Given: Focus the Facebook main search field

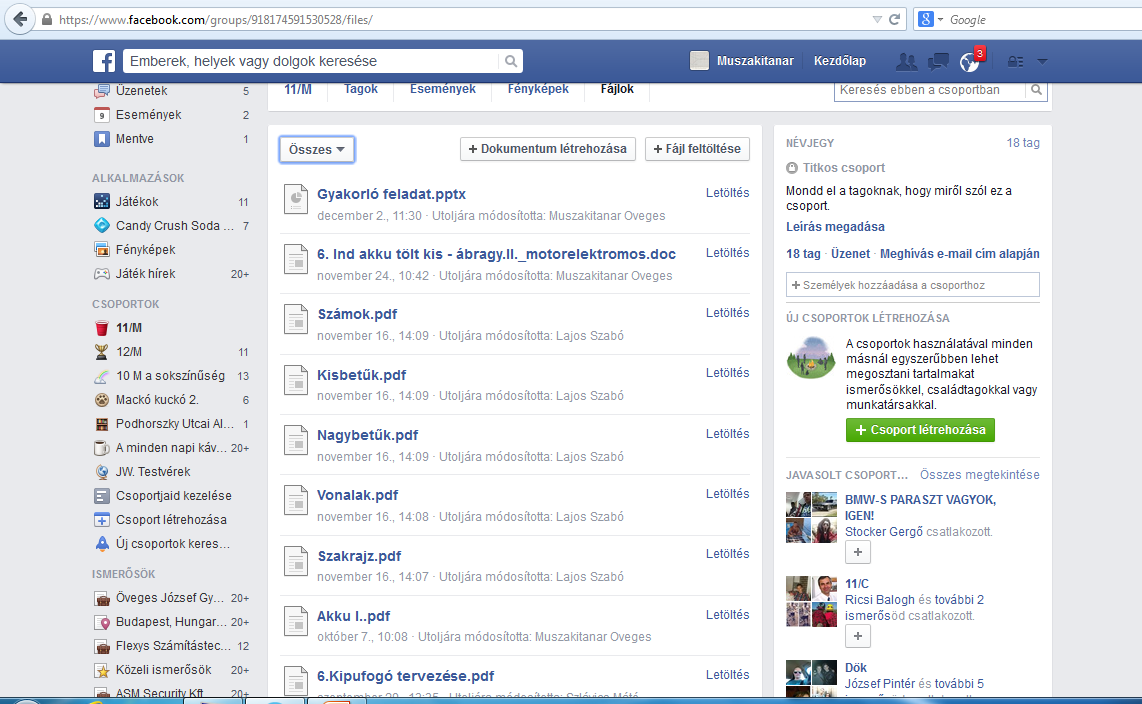Looking at the screenshot, I should click(312, 61).
